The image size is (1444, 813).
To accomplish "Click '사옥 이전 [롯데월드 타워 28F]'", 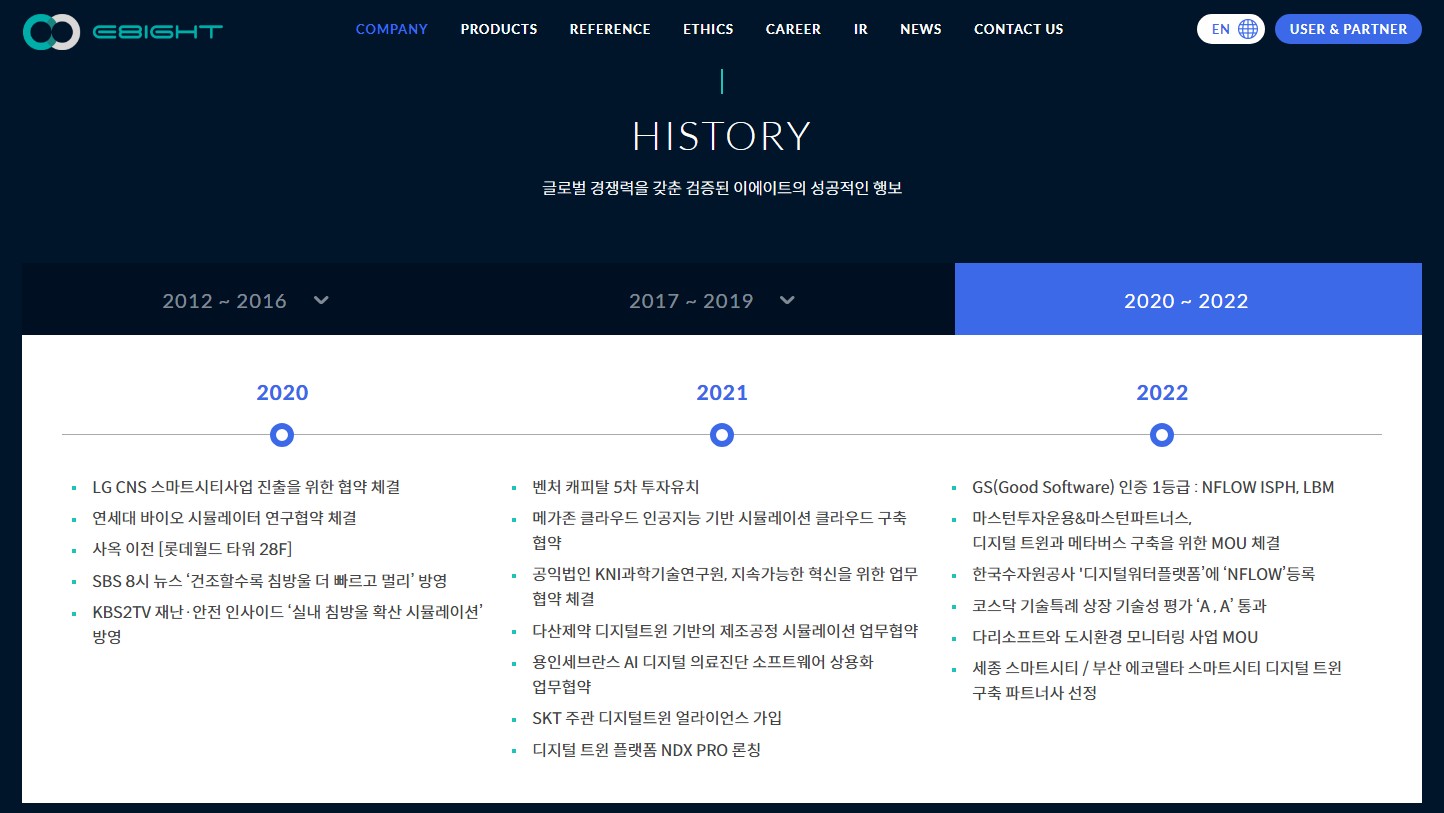I will 192,549.
